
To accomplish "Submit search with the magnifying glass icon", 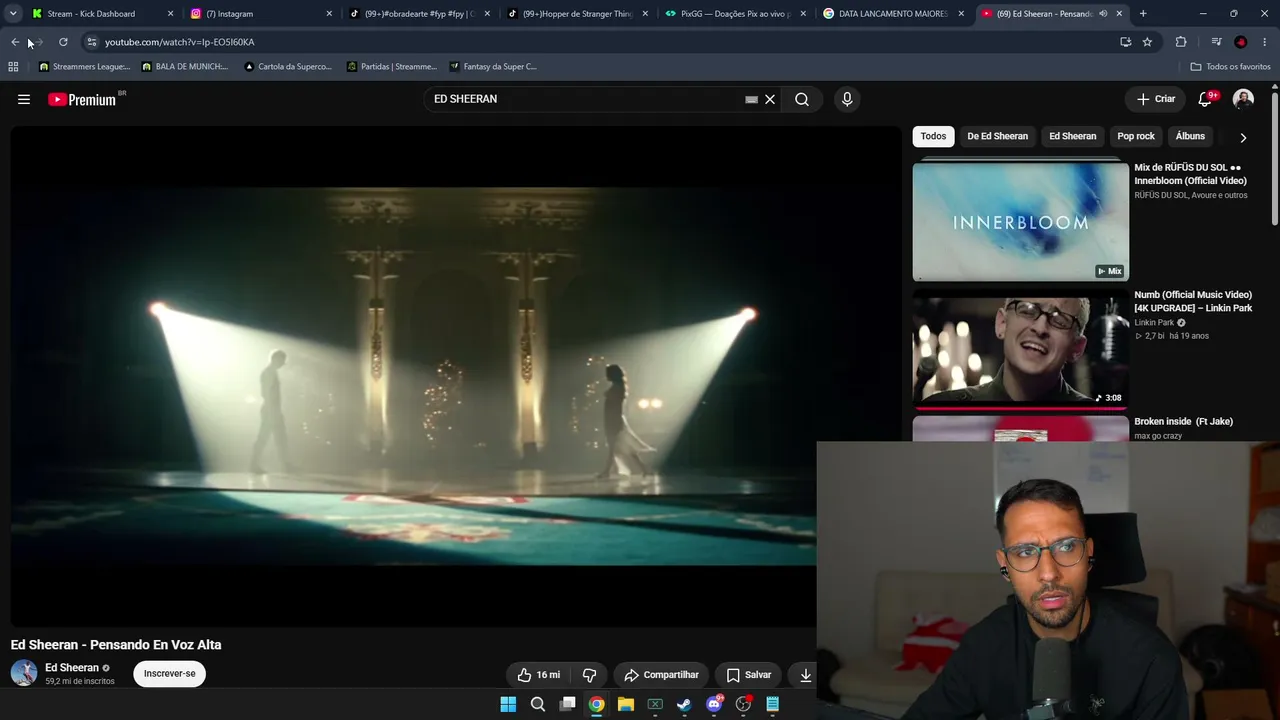I will pyautogui.click(x=802, y=99).
